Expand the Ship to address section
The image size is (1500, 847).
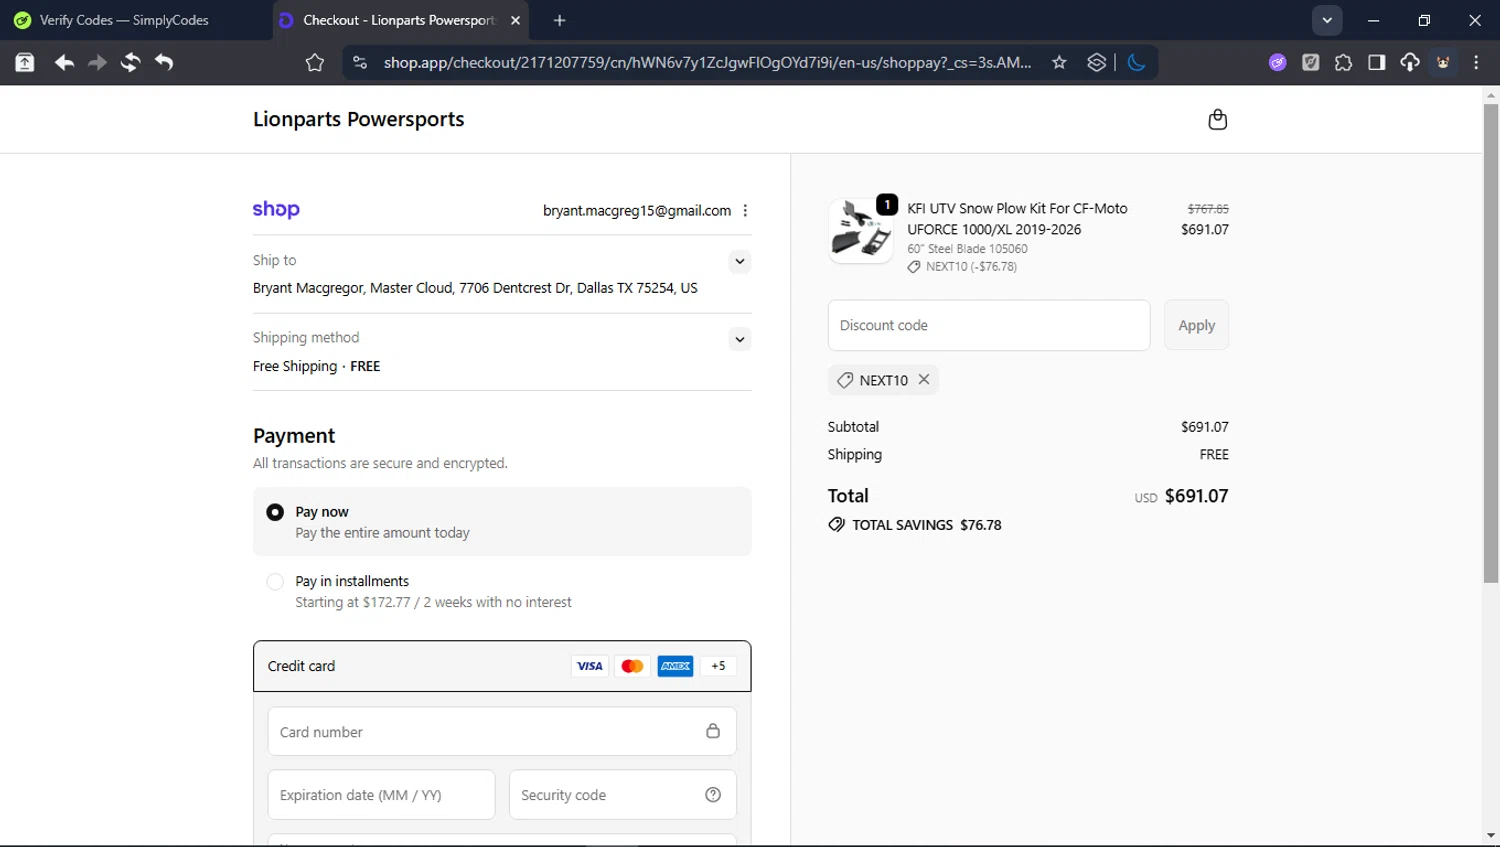739,261
